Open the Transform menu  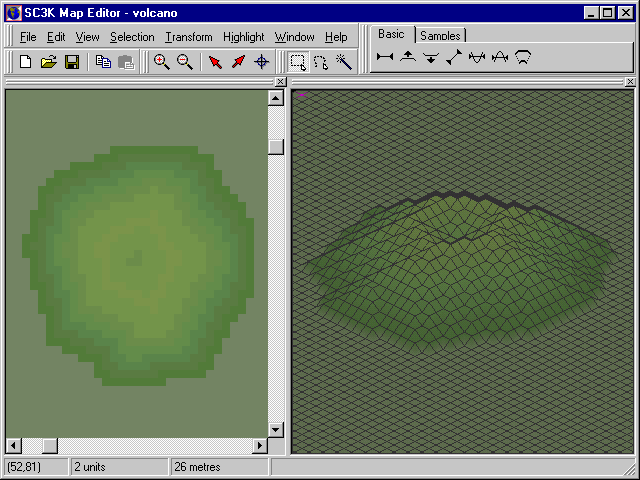[x=189, y=37]
